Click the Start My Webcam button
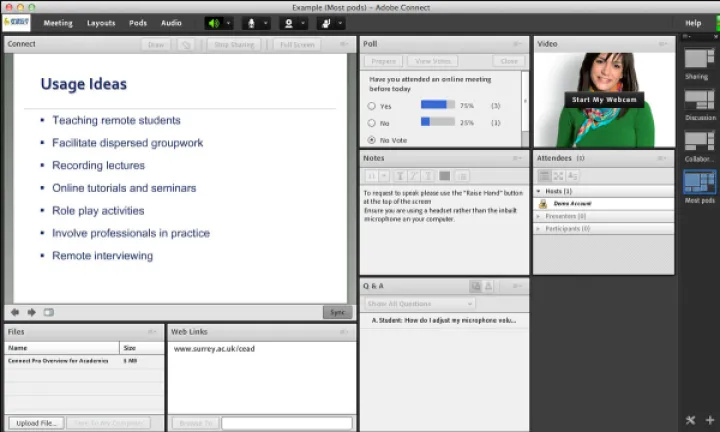 pos(603,100)
